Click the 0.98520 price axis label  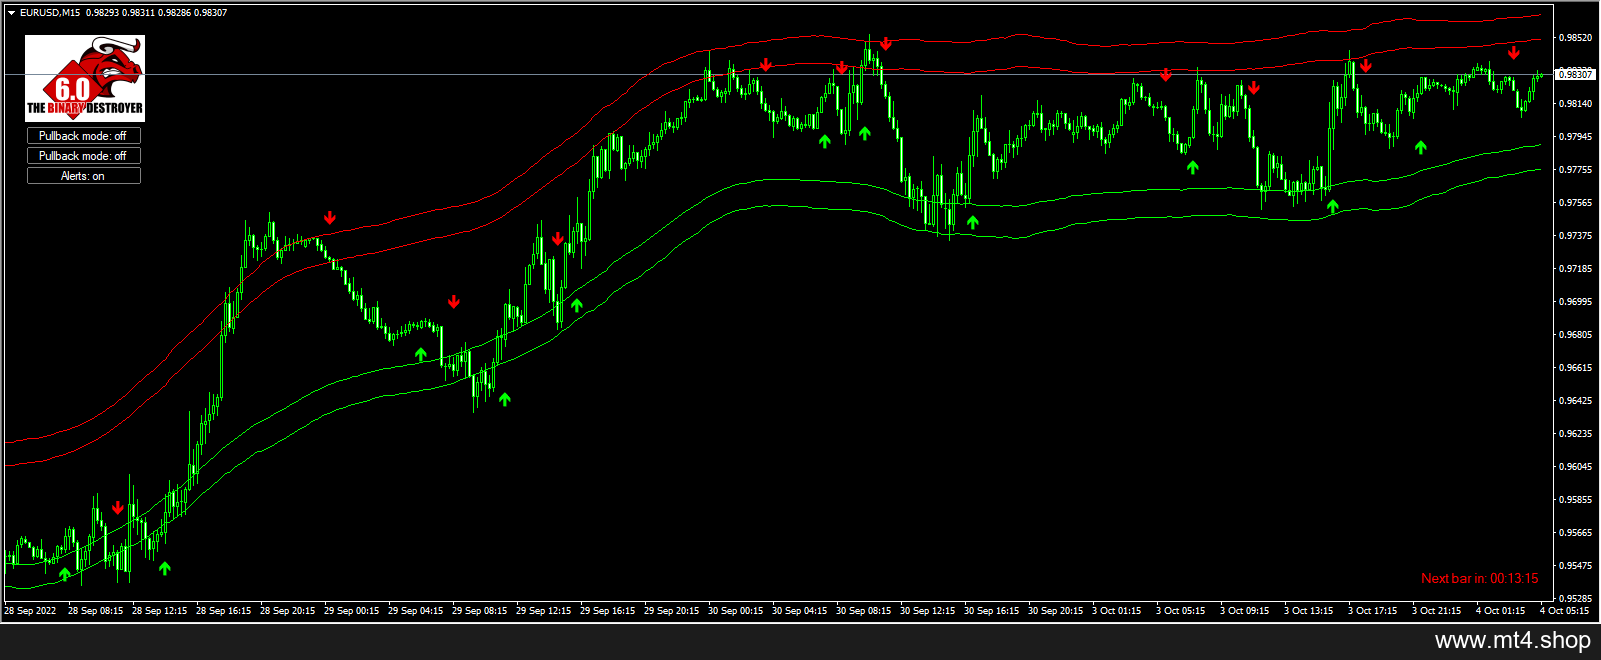pyautogui.click(x=1576, y=38)
